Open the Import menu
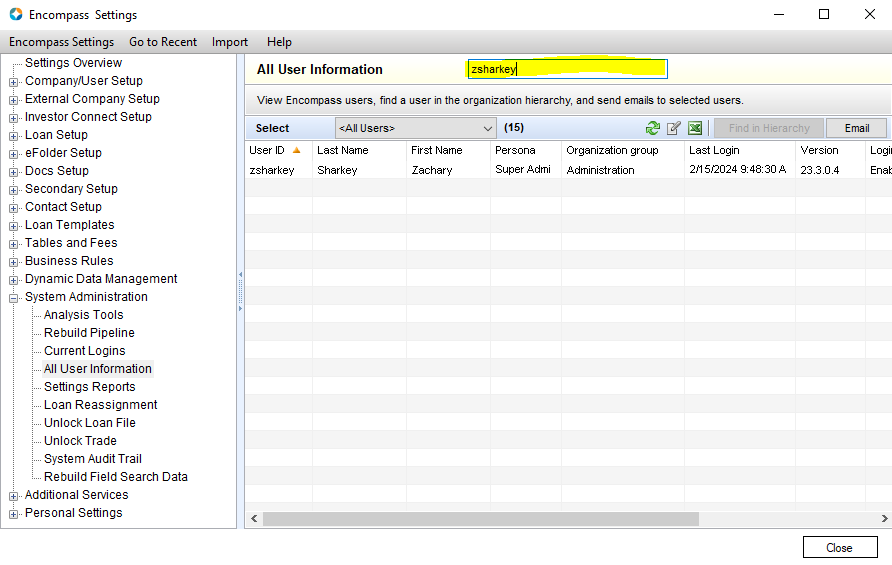The image size is (892, 565). 230,42
